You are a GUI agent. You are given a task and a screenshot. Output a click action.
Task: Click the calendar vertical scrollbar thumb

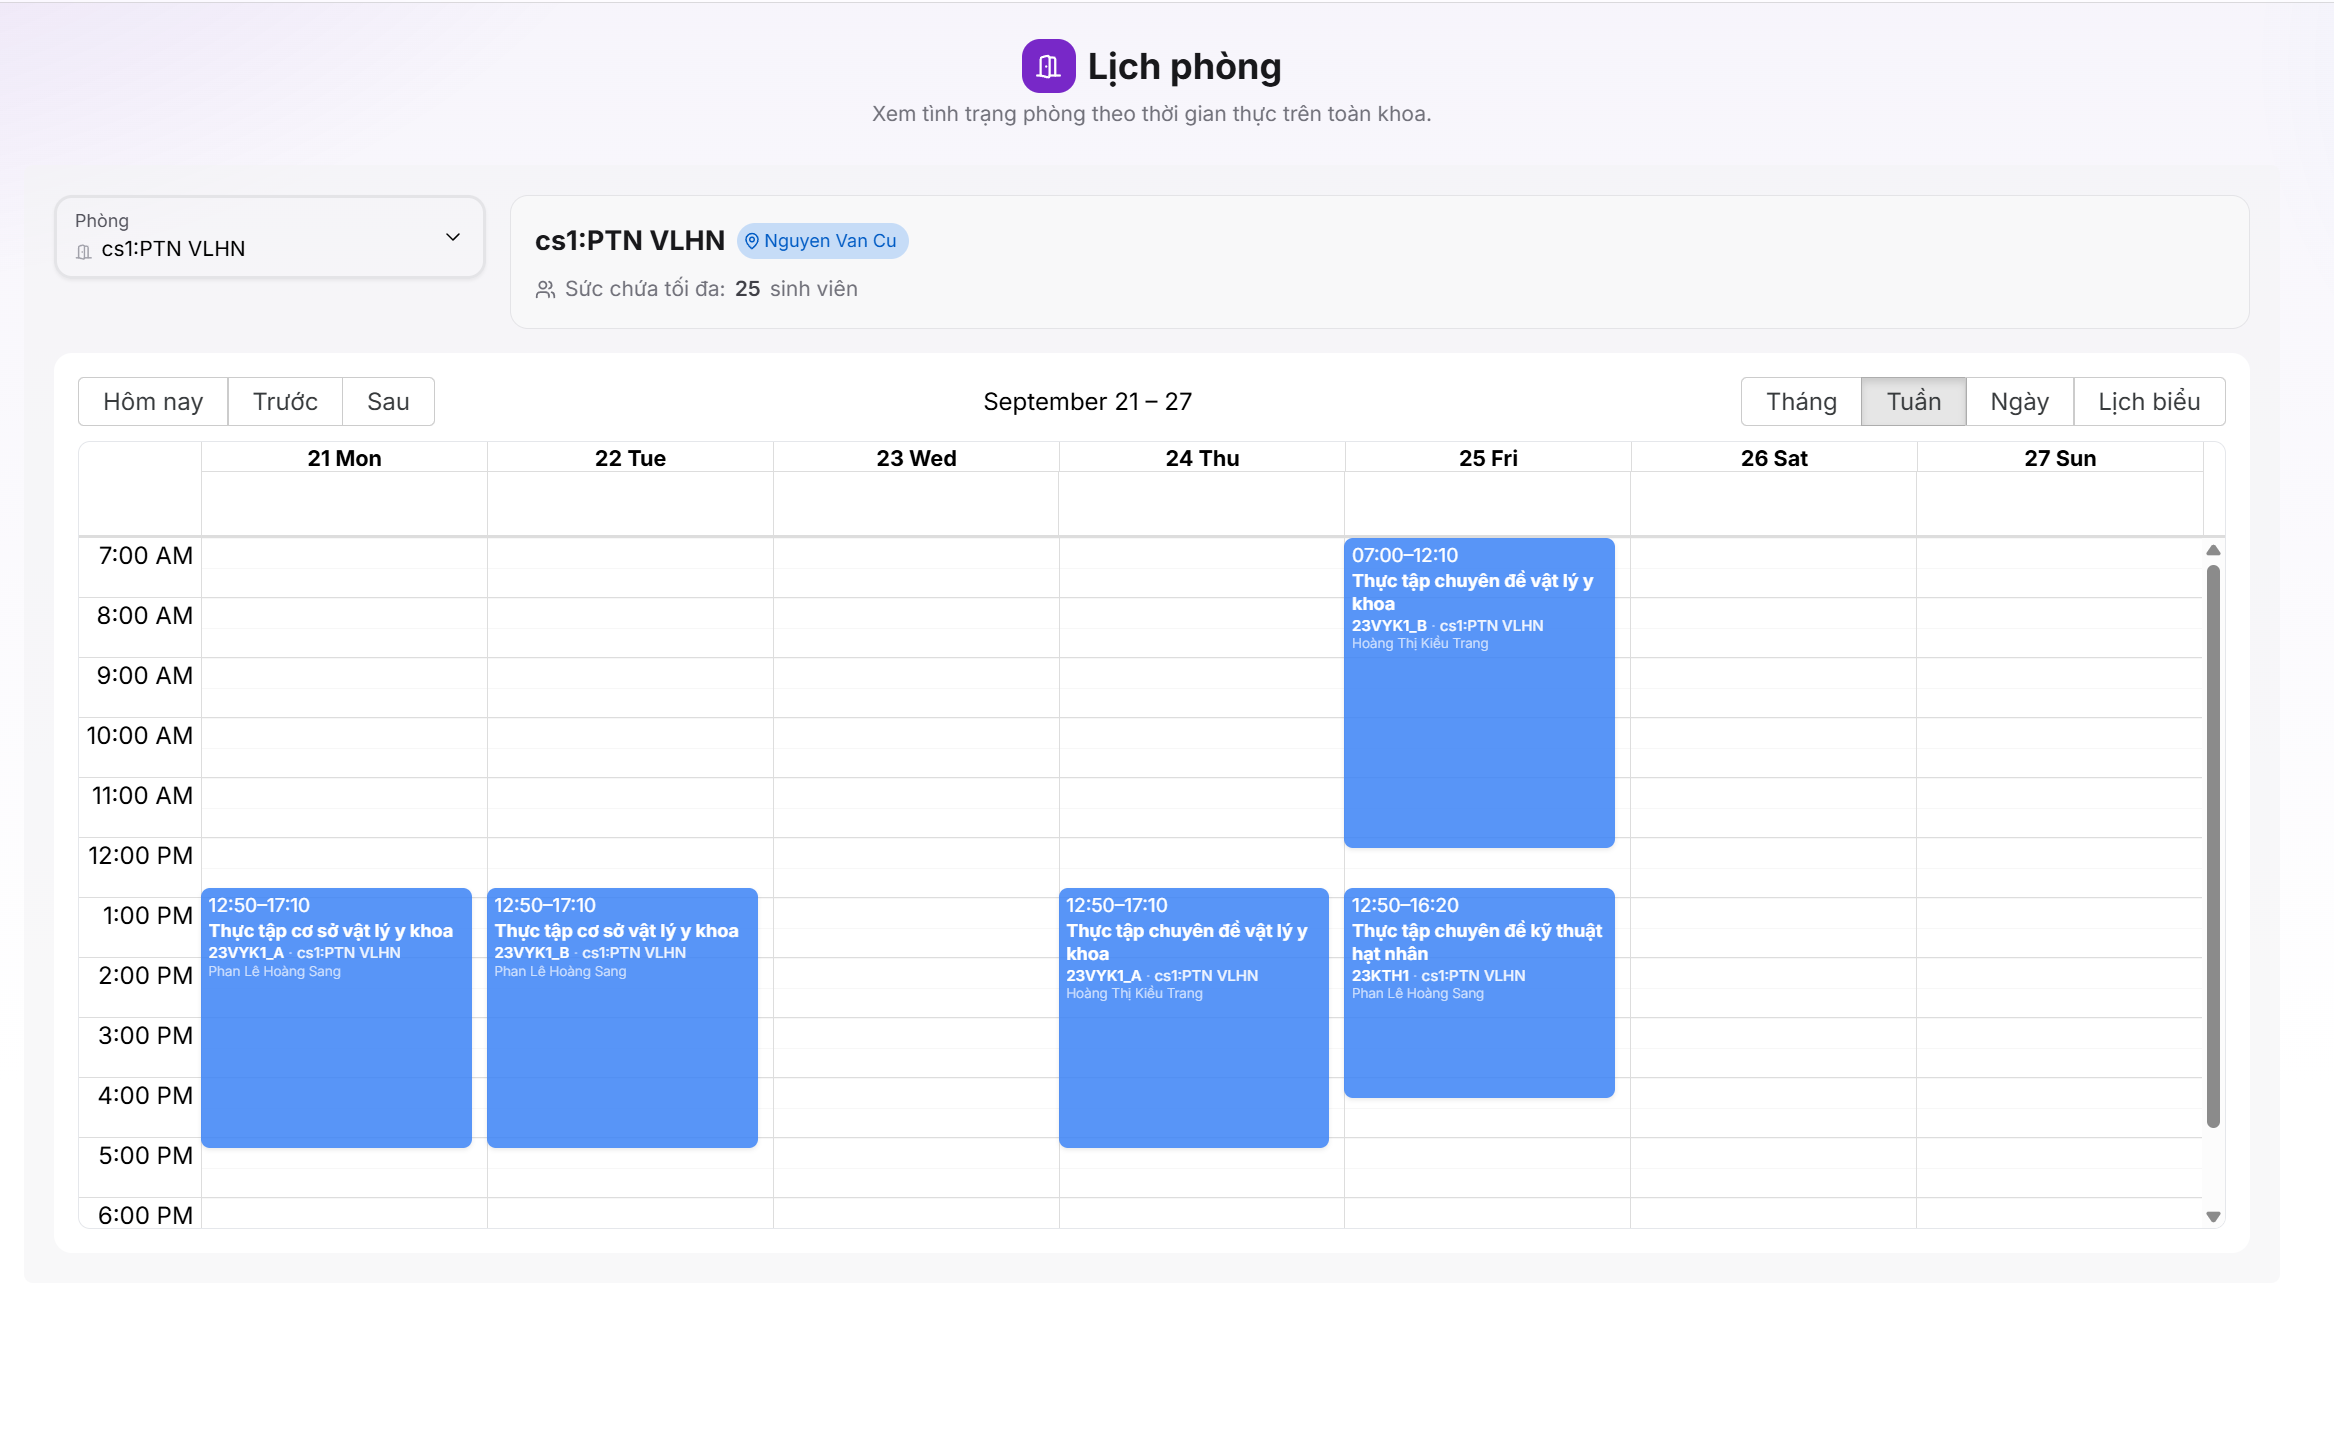pos(2213,846)
